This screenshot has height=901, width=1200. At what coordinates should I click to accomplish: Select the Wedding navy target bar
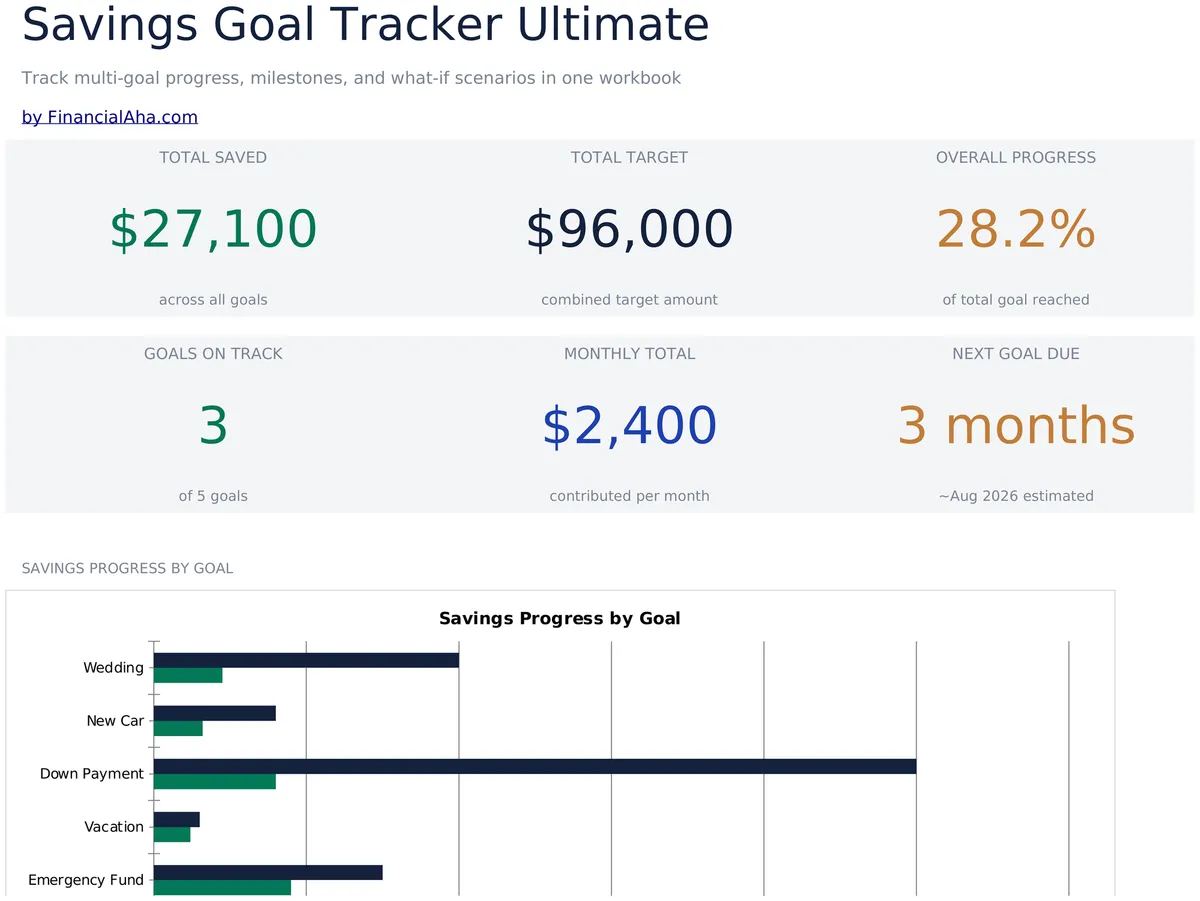click(x=306, y=660)
